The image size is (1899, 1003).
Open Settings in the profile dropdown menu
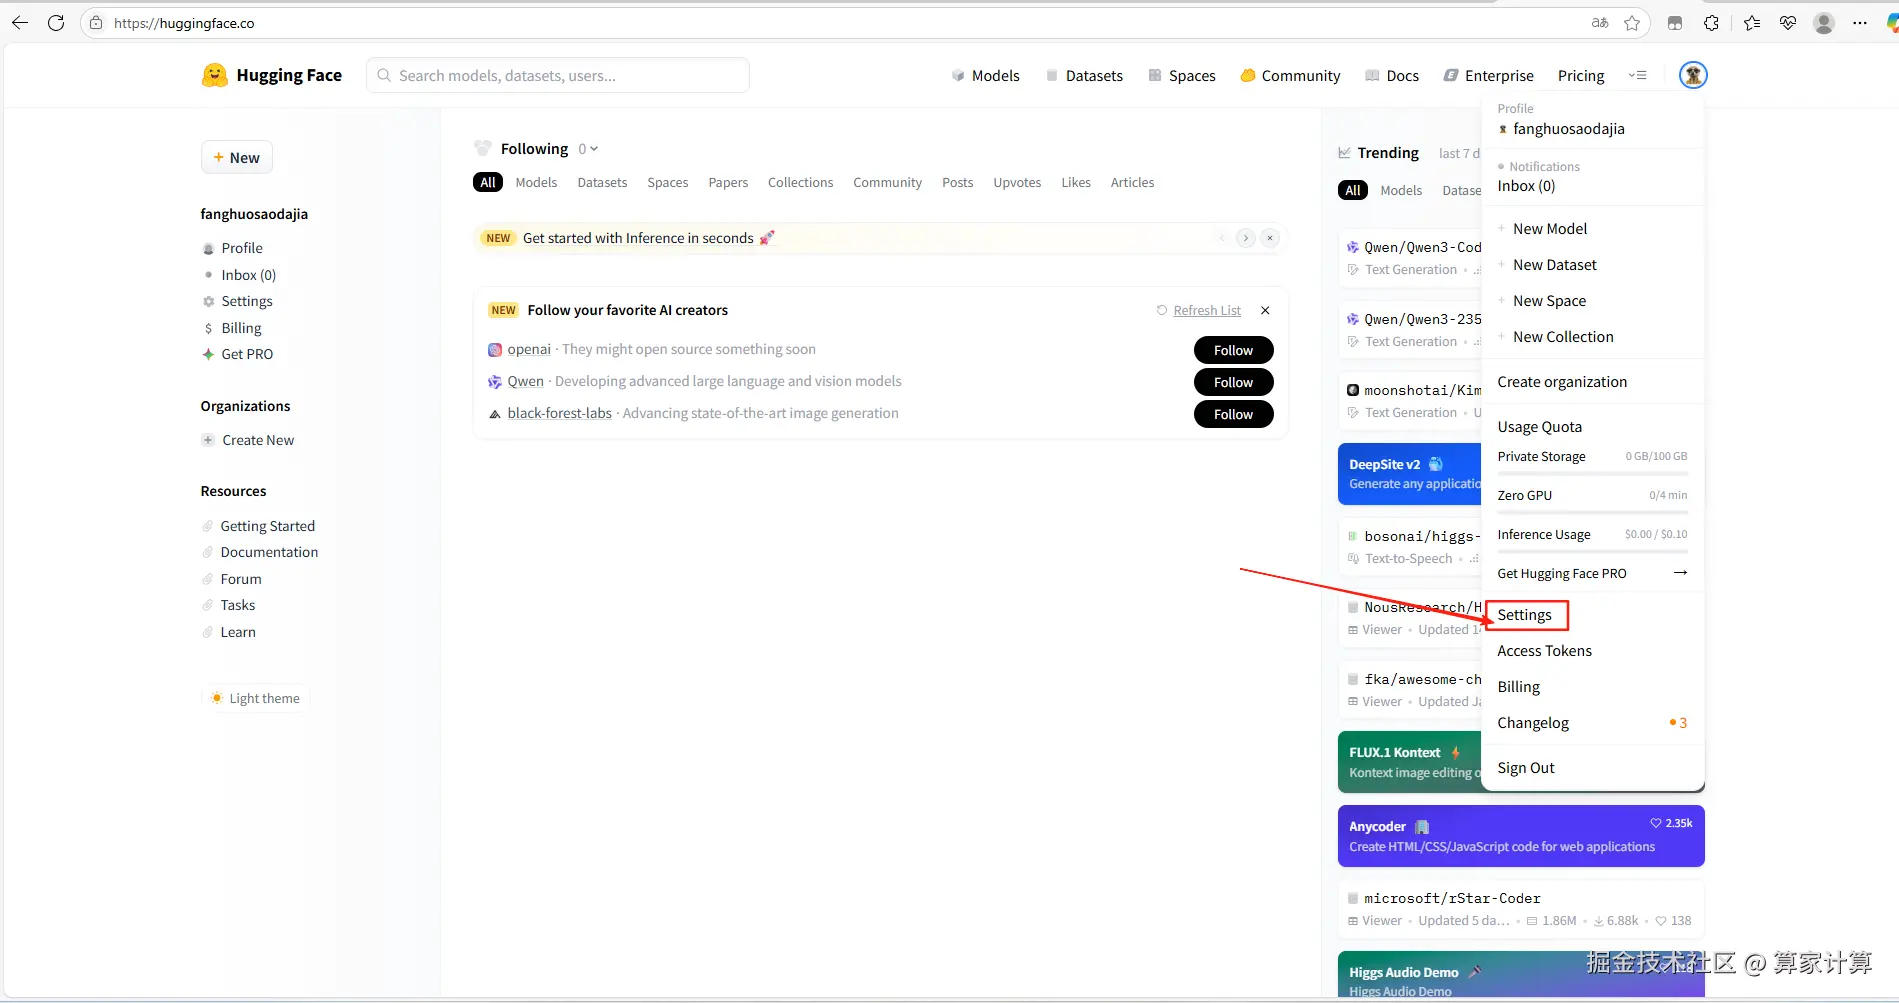coord(1525,615)
